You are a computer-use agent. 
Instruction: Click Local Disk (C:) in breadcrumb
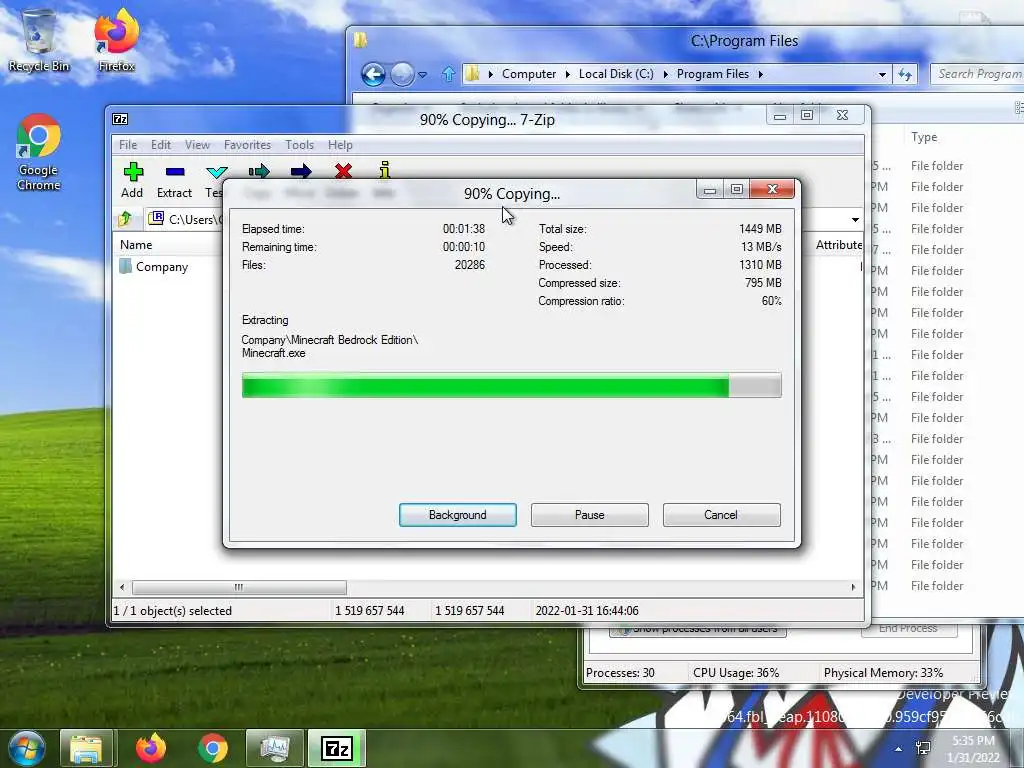click(616, 74)
